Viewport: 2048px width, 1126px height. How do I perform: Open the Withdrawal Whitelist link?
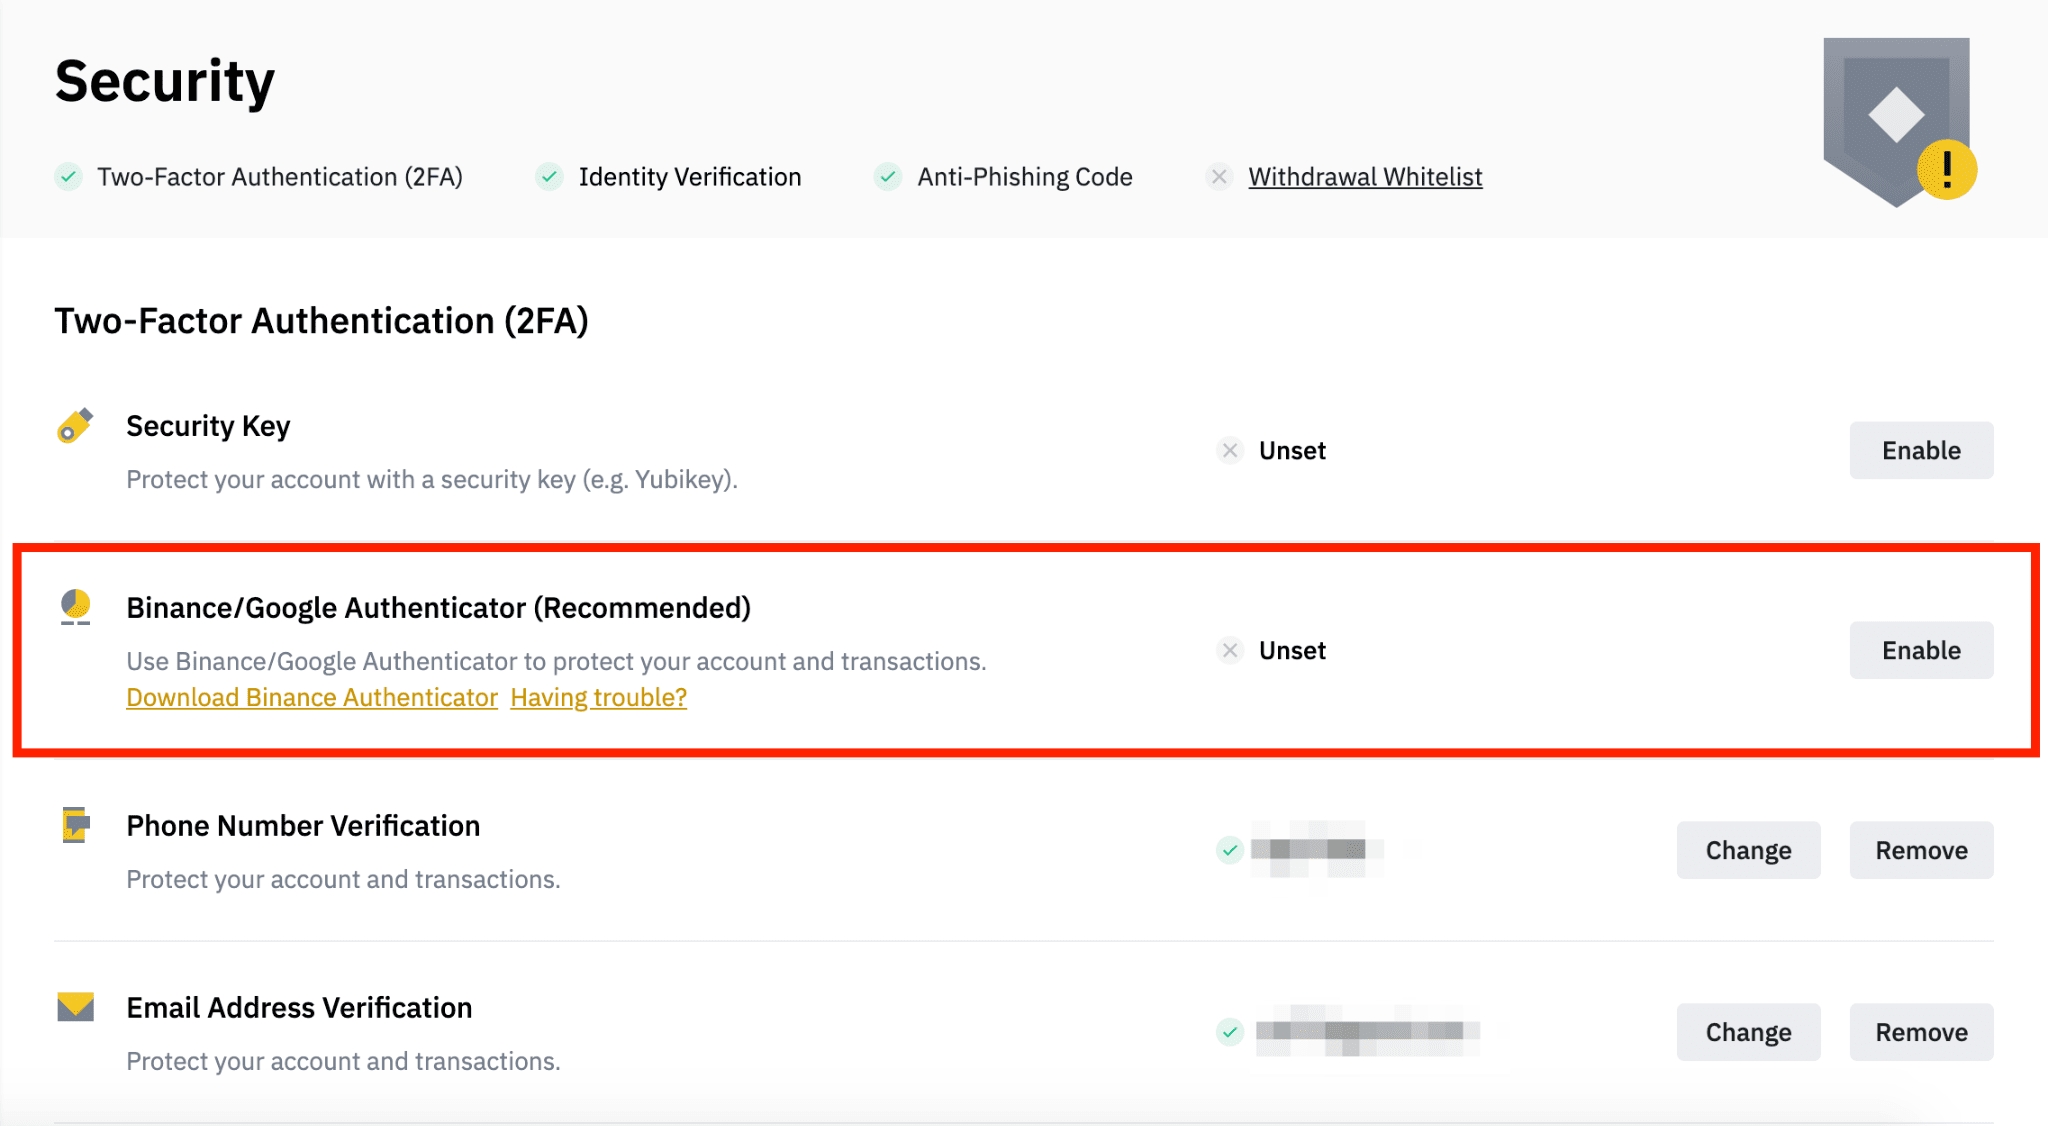point(1364,177)
